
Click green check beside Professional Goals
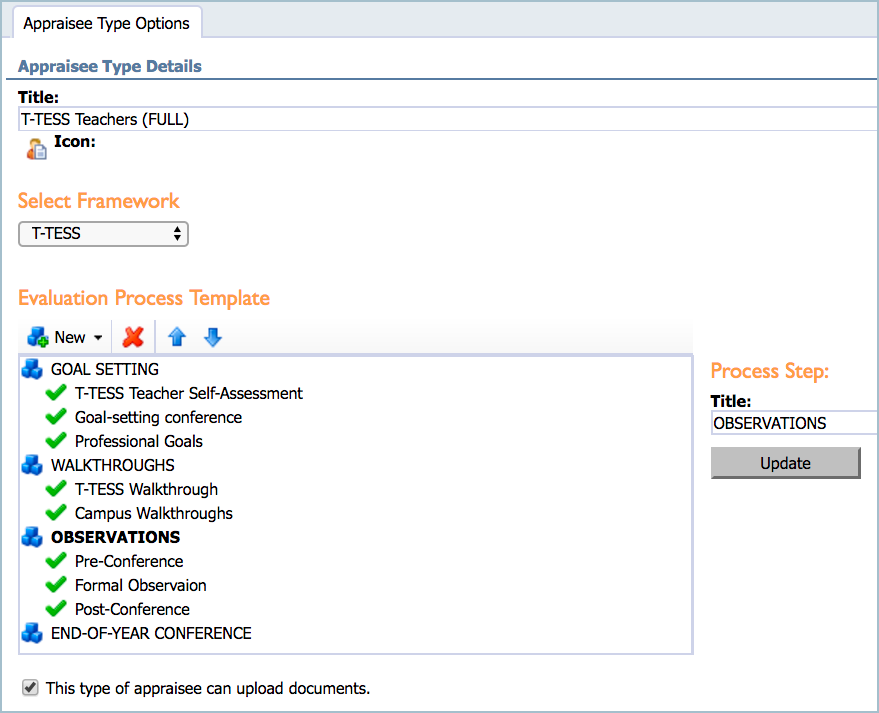point(56,441)
